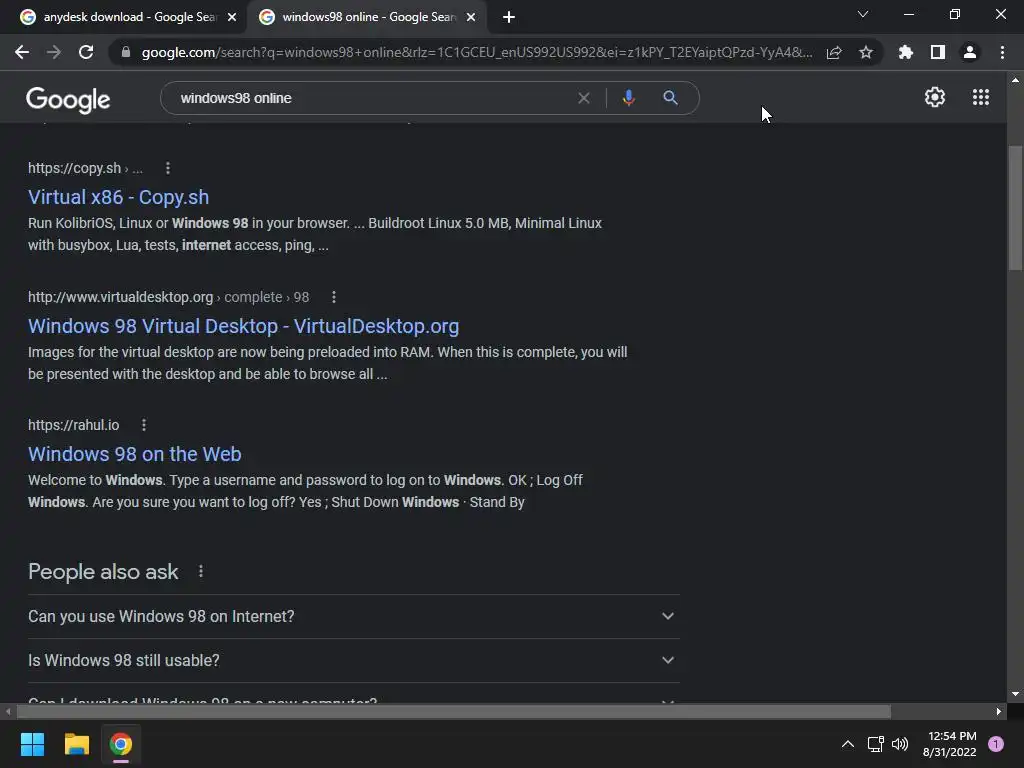1024x768 pixels.
Task: Click the browser address bar URL
Action: (x=477, y=52)
